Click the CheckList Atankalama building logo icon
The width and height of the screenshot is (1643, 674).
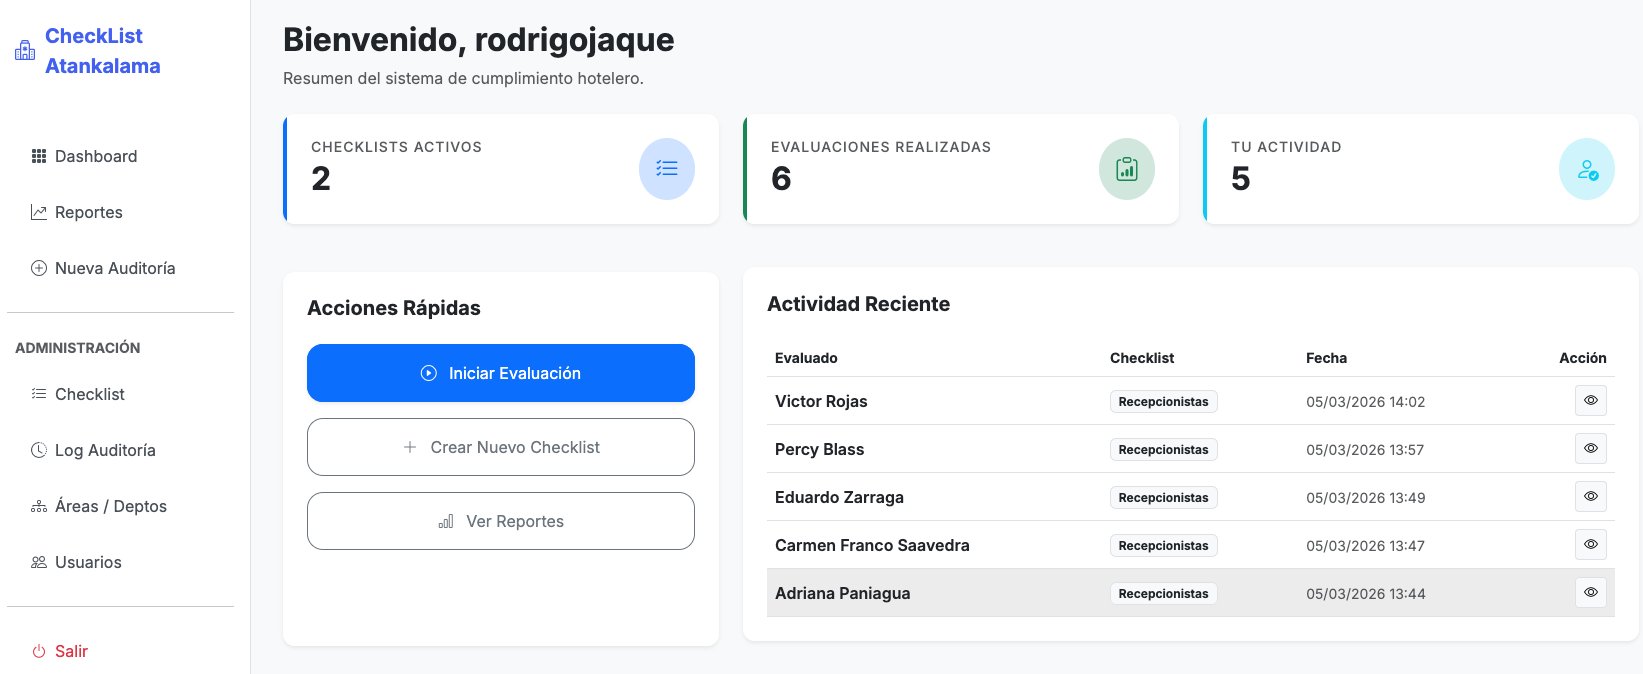pos(25,51)
